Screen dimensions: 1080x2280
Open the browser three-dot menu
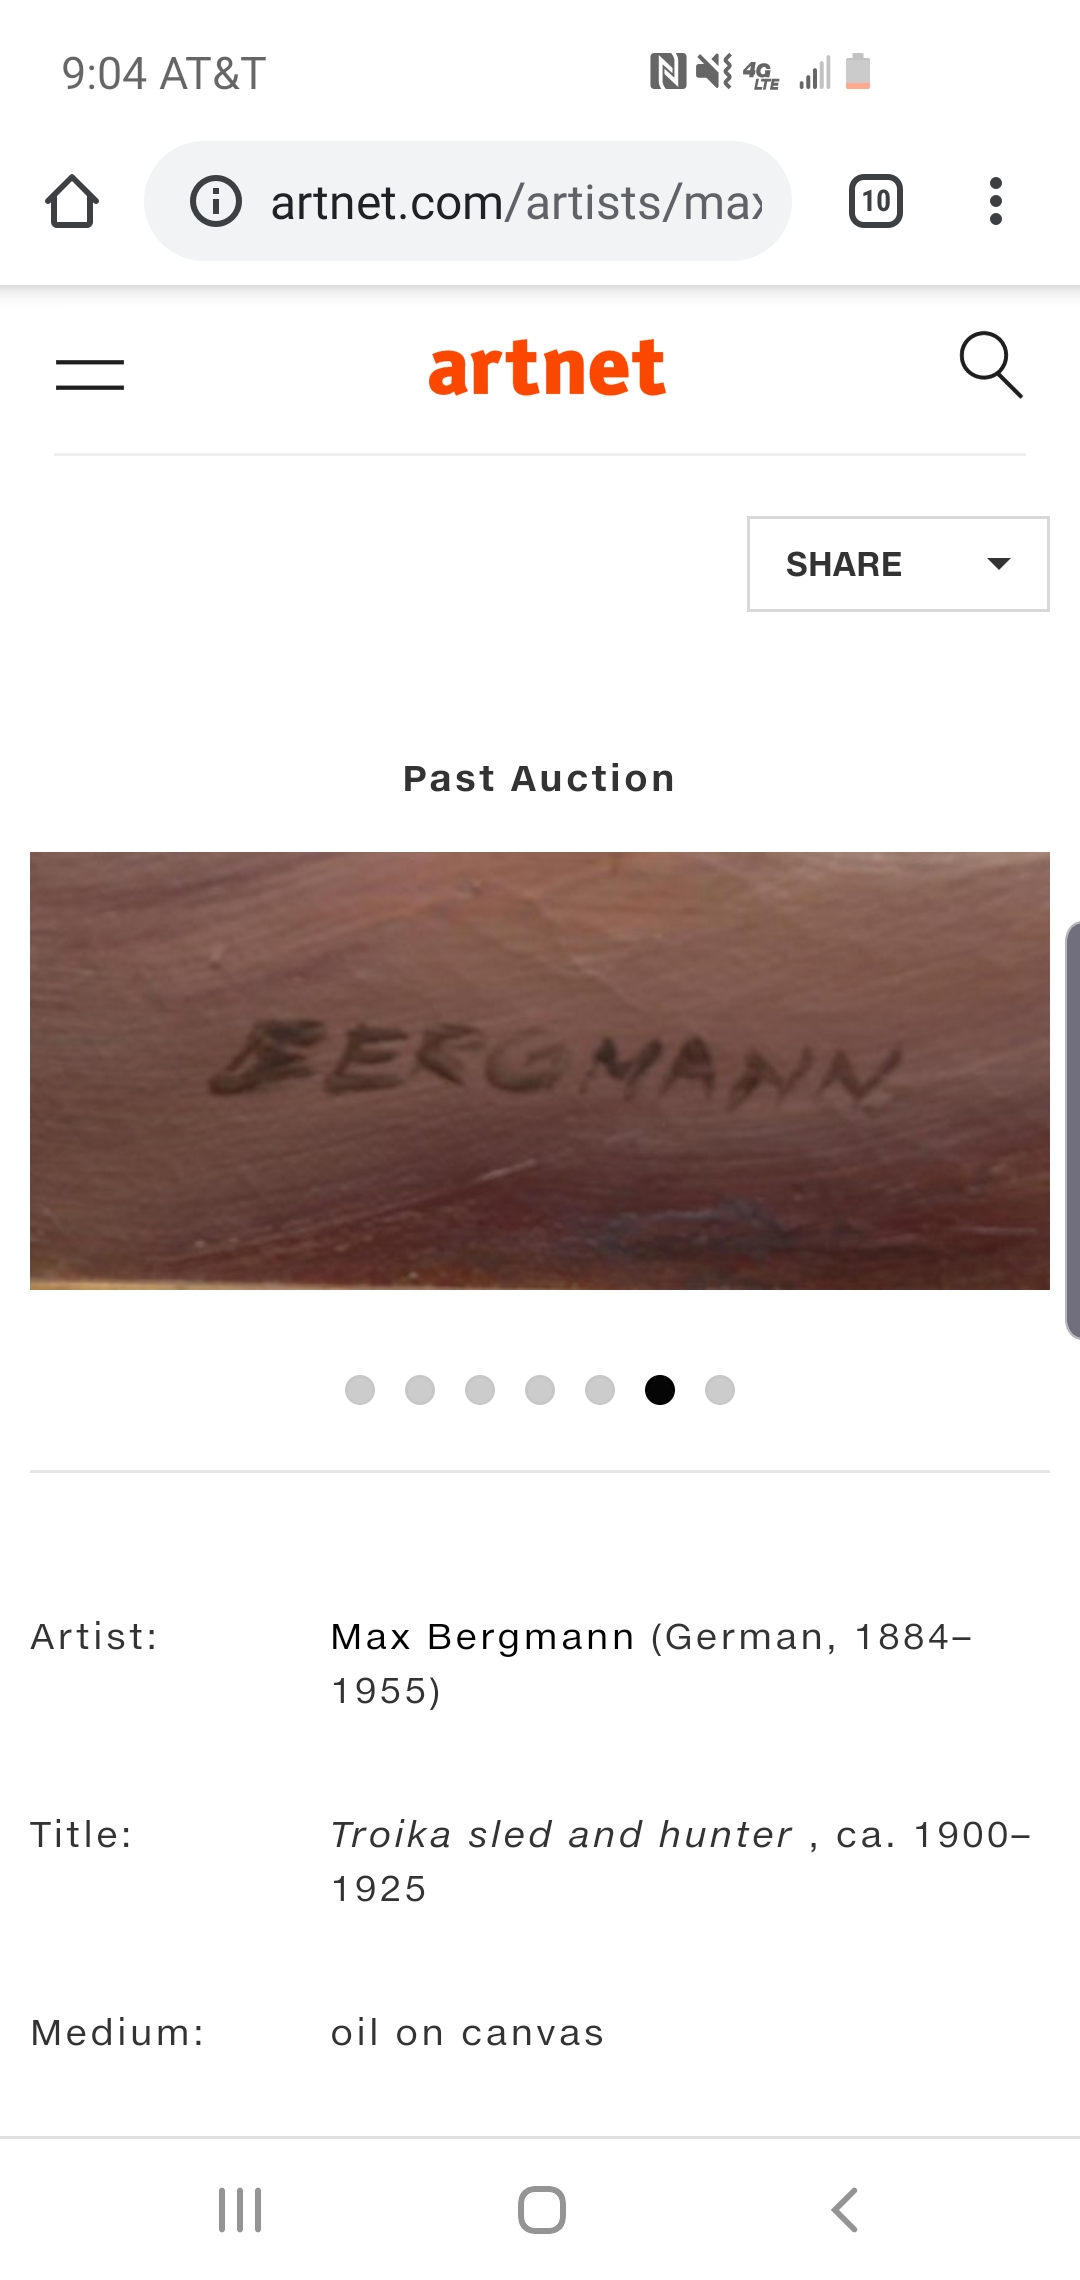[x=995, y=201]
